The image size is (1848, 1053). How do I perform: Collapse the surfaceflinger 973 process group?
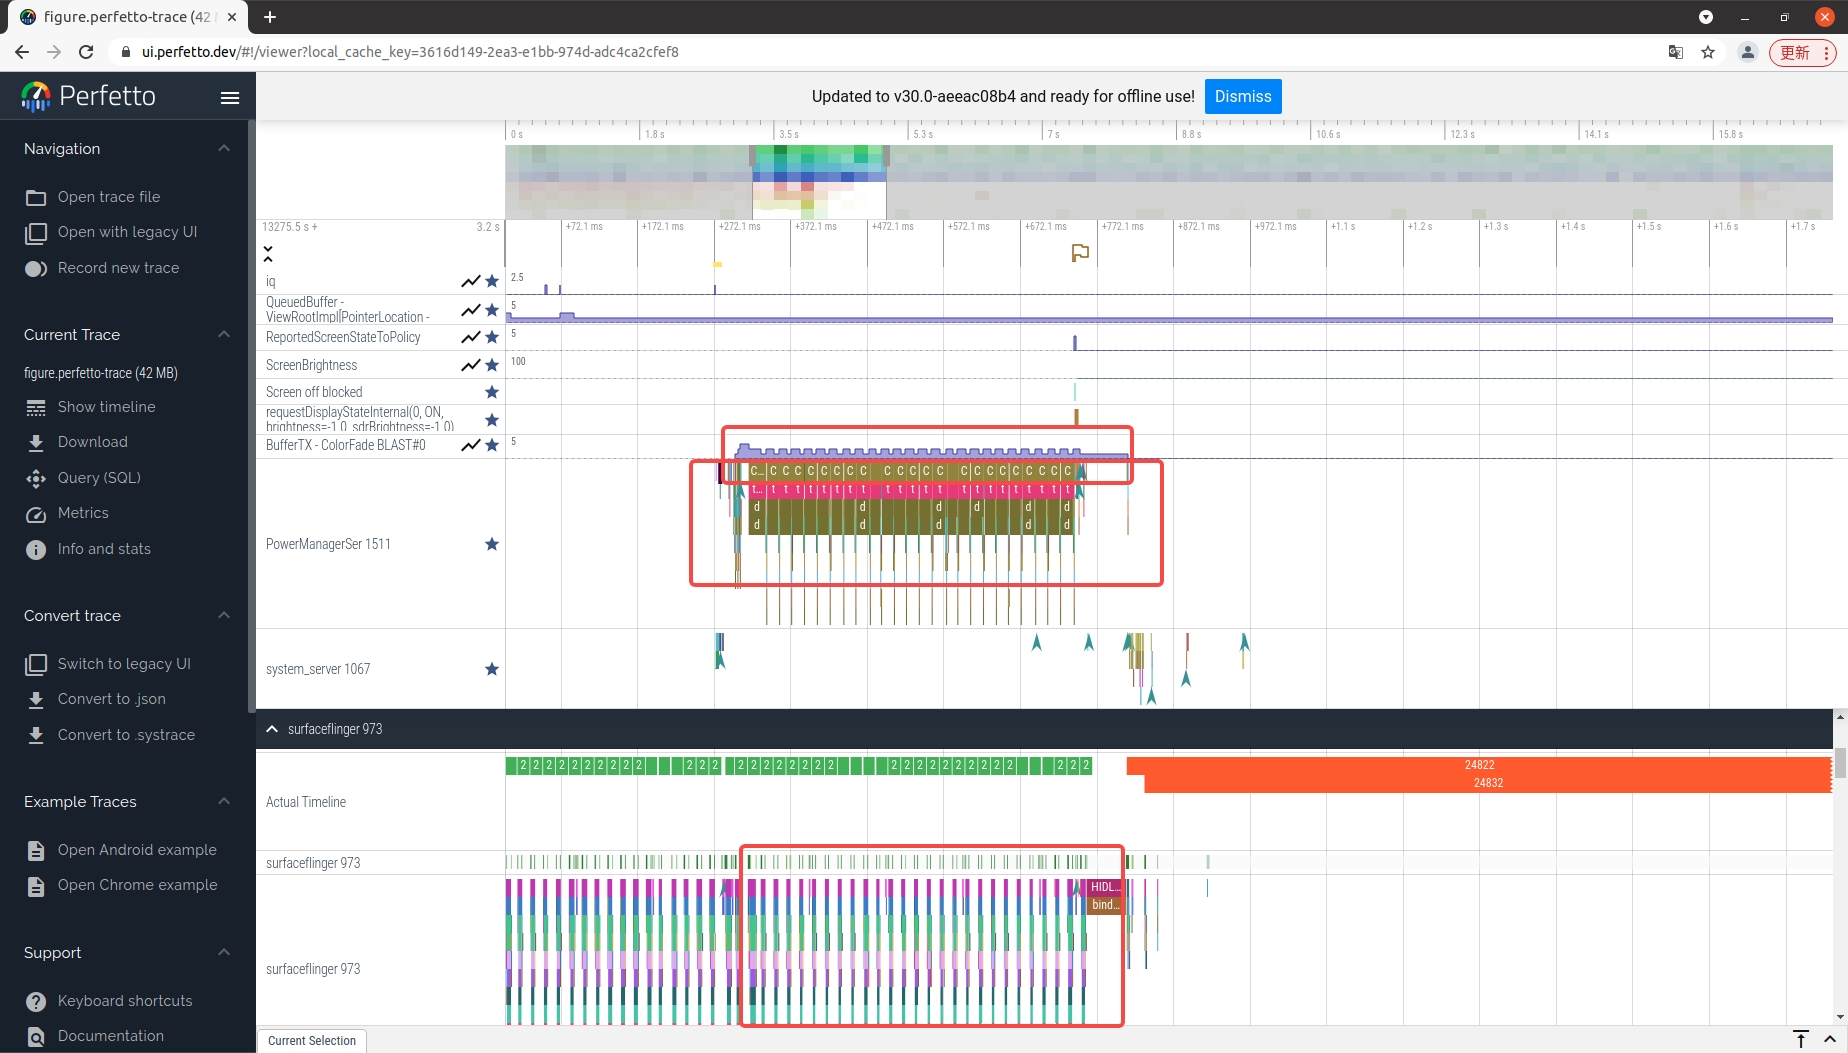pos(272,729)
